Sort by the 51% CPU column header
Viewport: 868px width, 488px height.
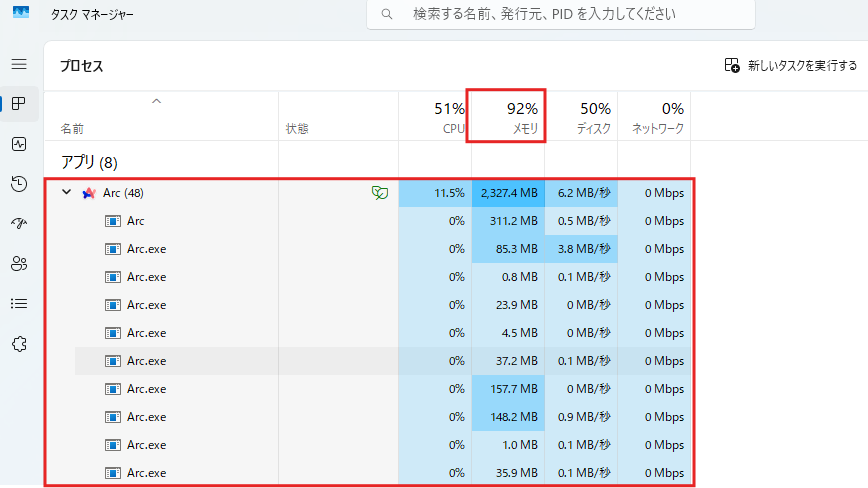pos(435,116)
